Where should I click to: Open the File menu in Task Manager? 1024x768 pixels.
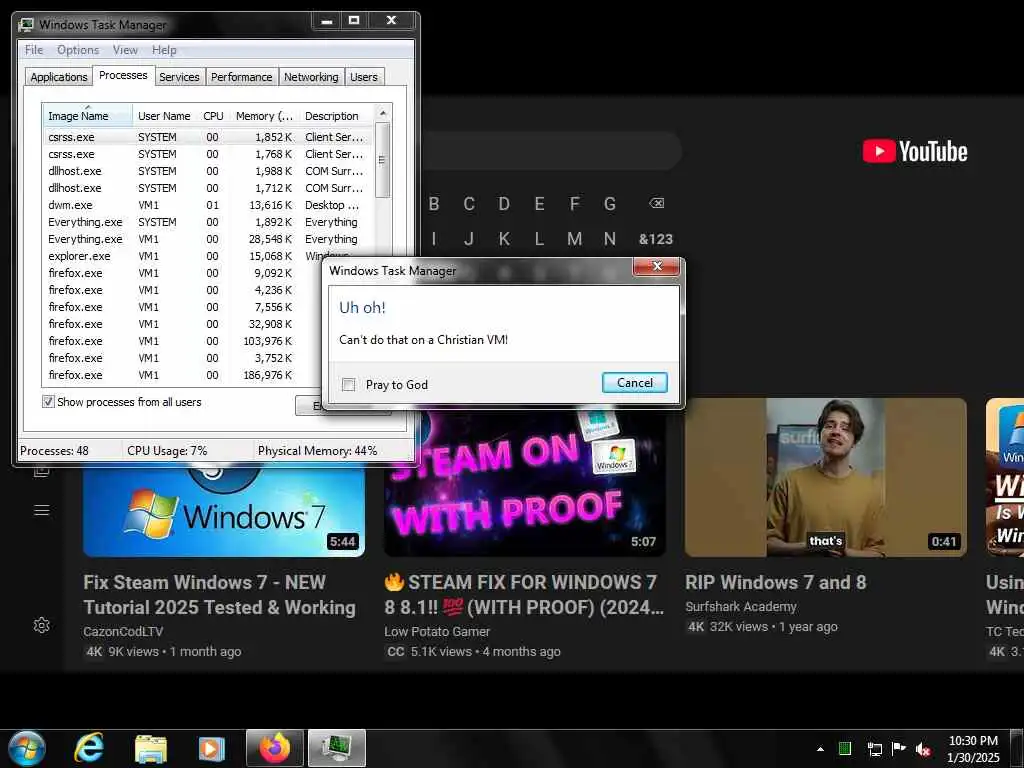[34, 50]
